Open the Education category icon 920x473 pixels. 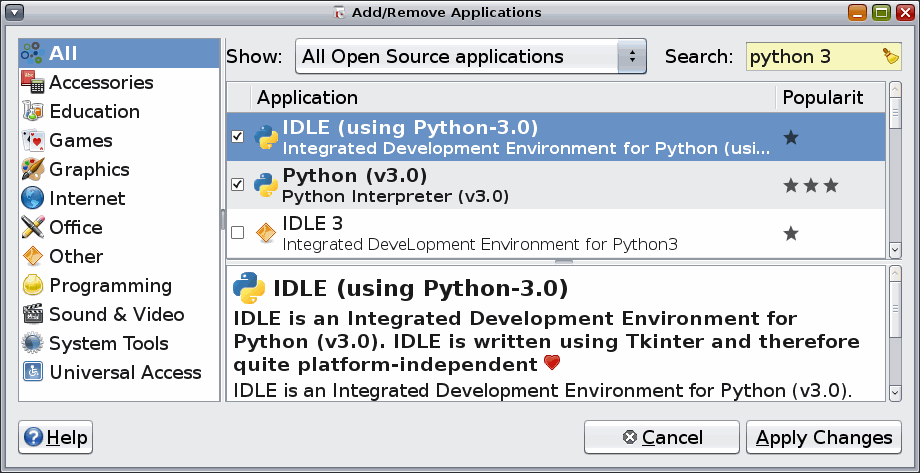(32, 112)
